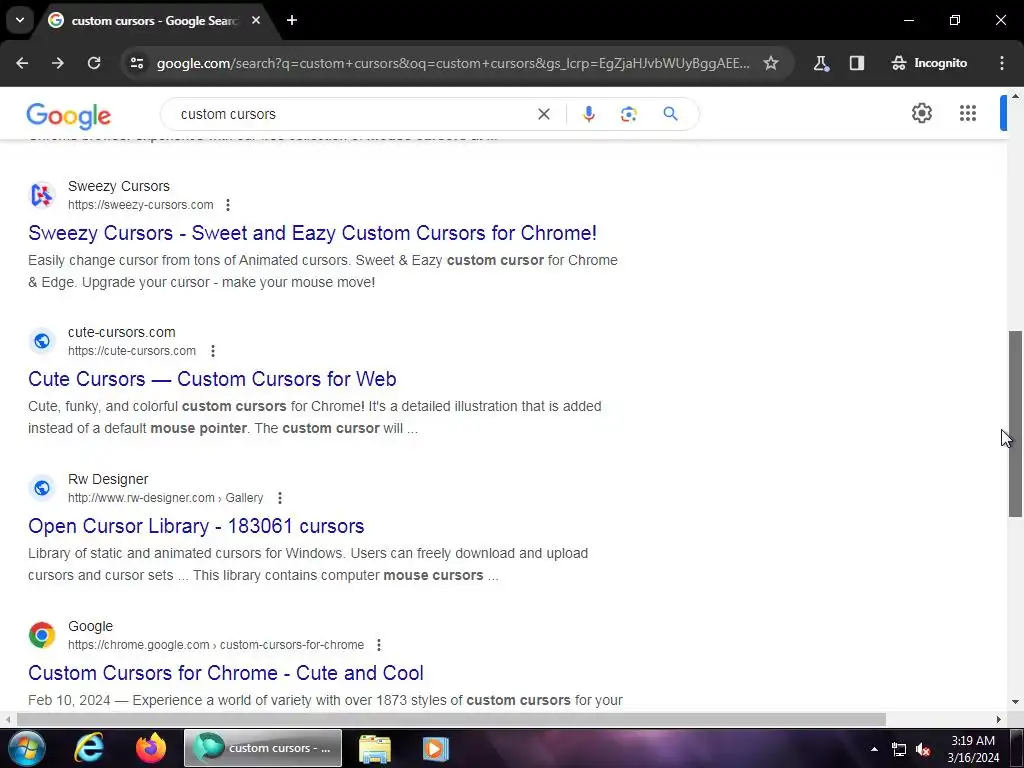Viewport: 1024px width, 768px height.
Task: Open the clock showing 3:19 AM
Action: tap(973, 749)
